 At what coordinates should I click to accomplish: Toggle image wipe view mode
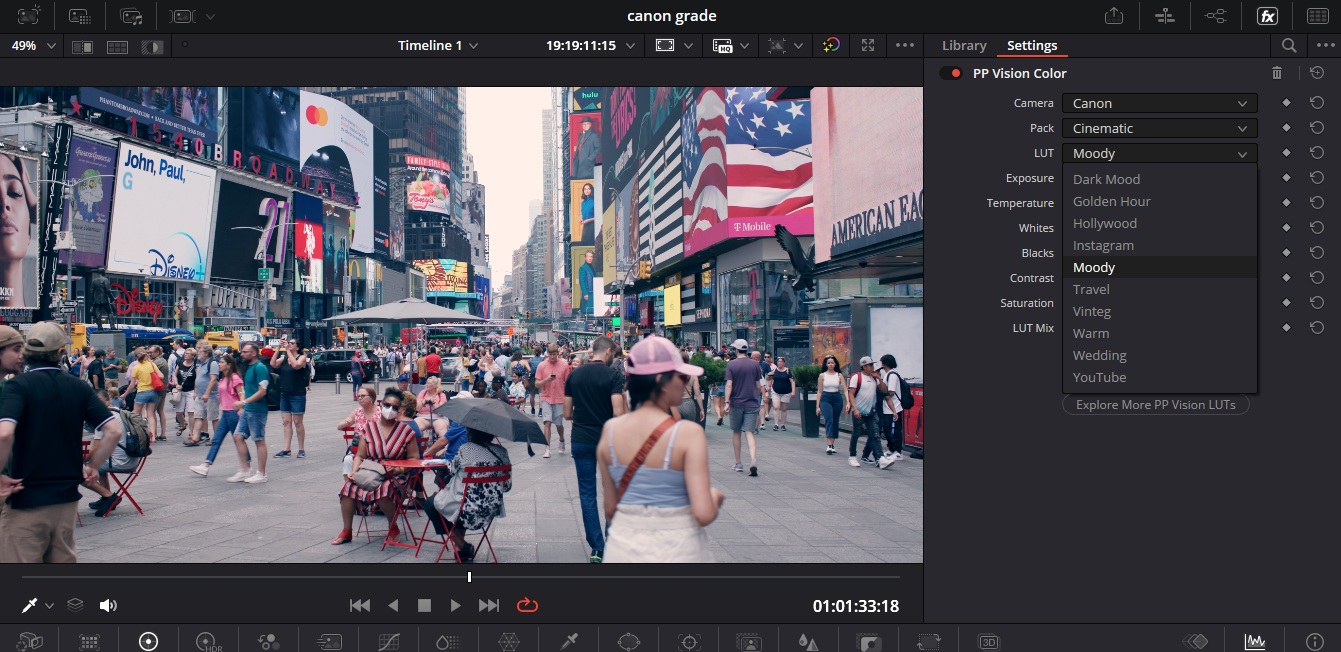coord(82,46)
